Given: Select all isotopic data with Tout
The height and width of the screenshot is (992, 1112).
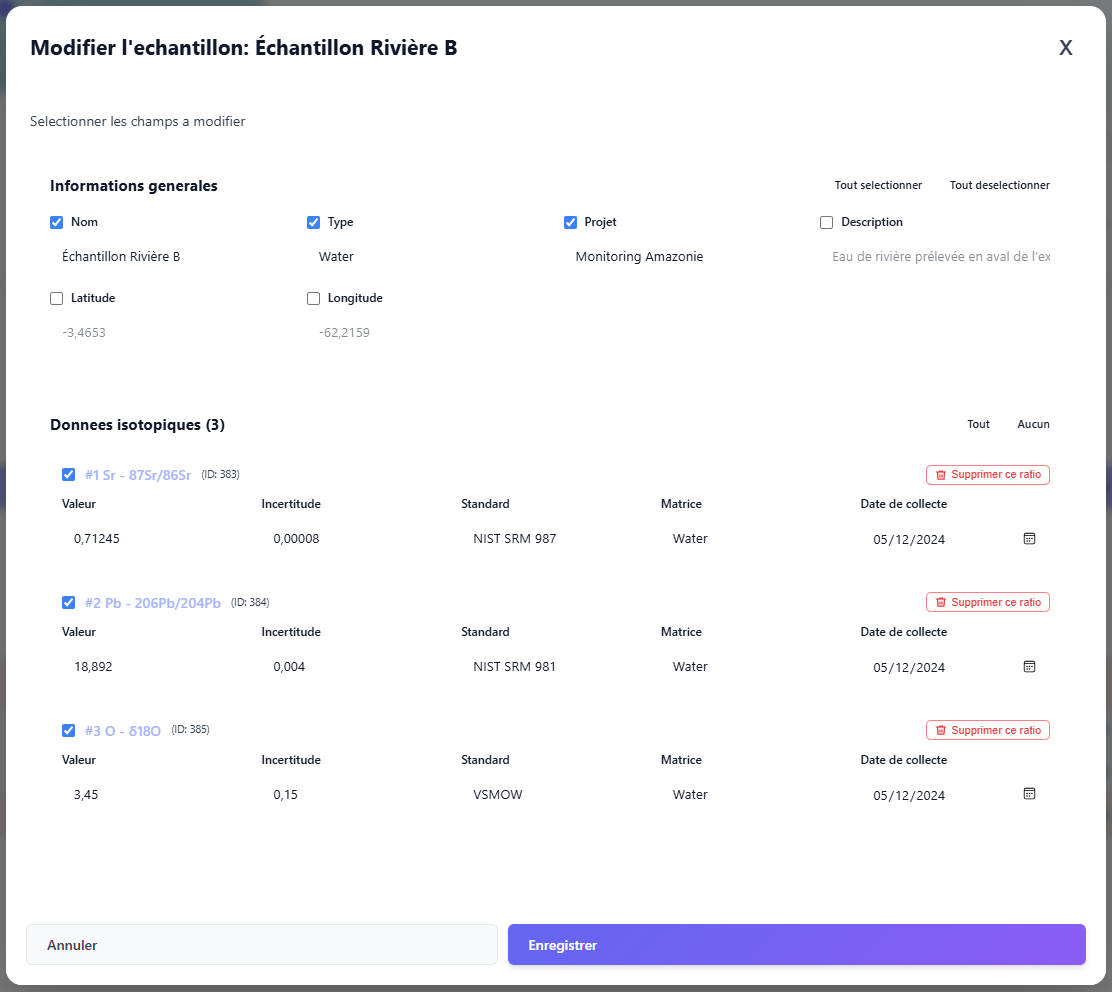Looking at the screenshot, I should (978, 424).
